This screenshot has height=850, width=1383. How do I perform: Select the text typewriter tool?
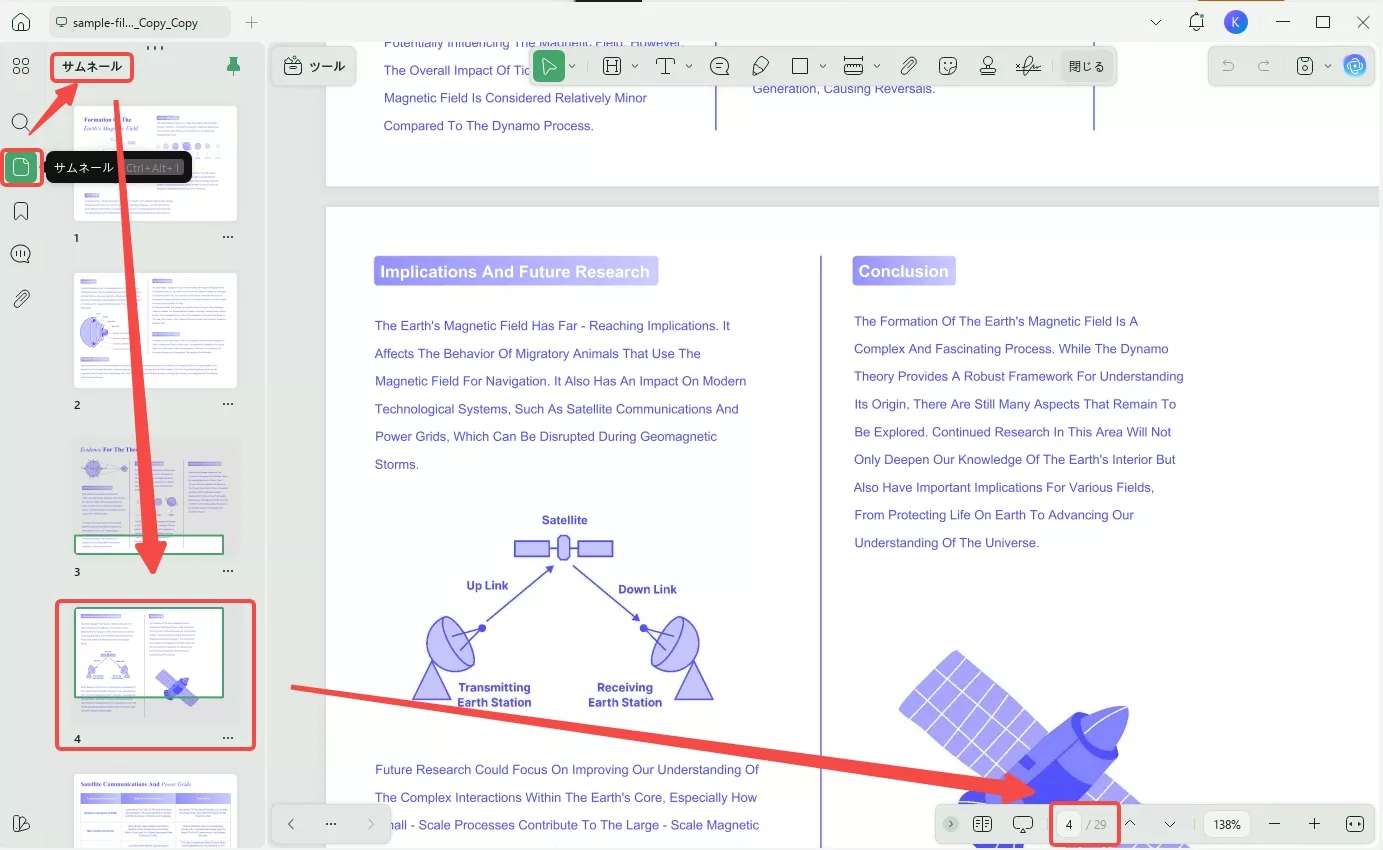pos(666,66)
